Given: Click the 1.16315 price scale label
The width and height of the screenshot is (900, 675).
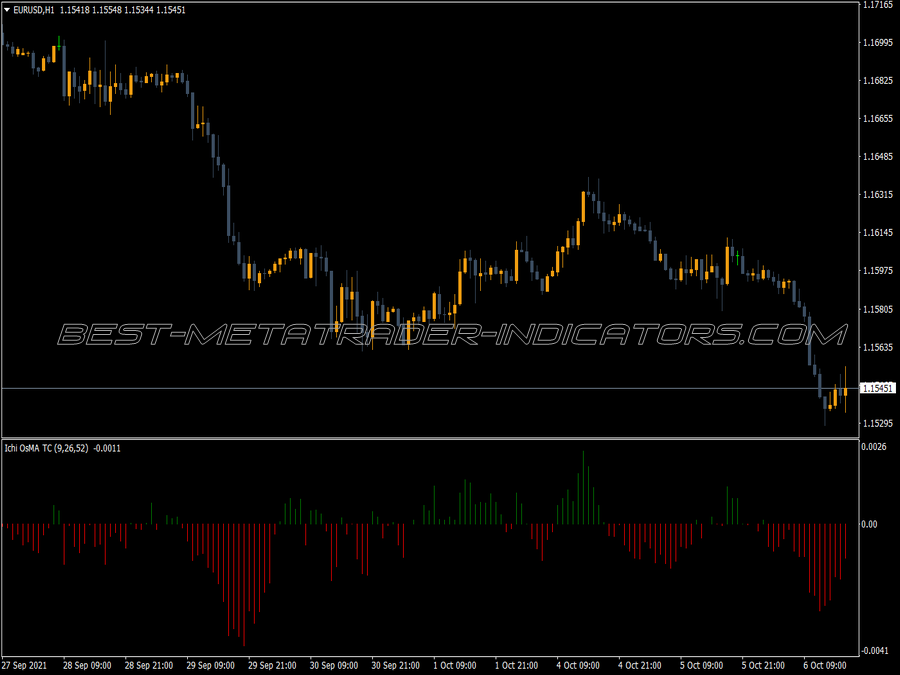Looking at the screenshot, I should point(878,195).
